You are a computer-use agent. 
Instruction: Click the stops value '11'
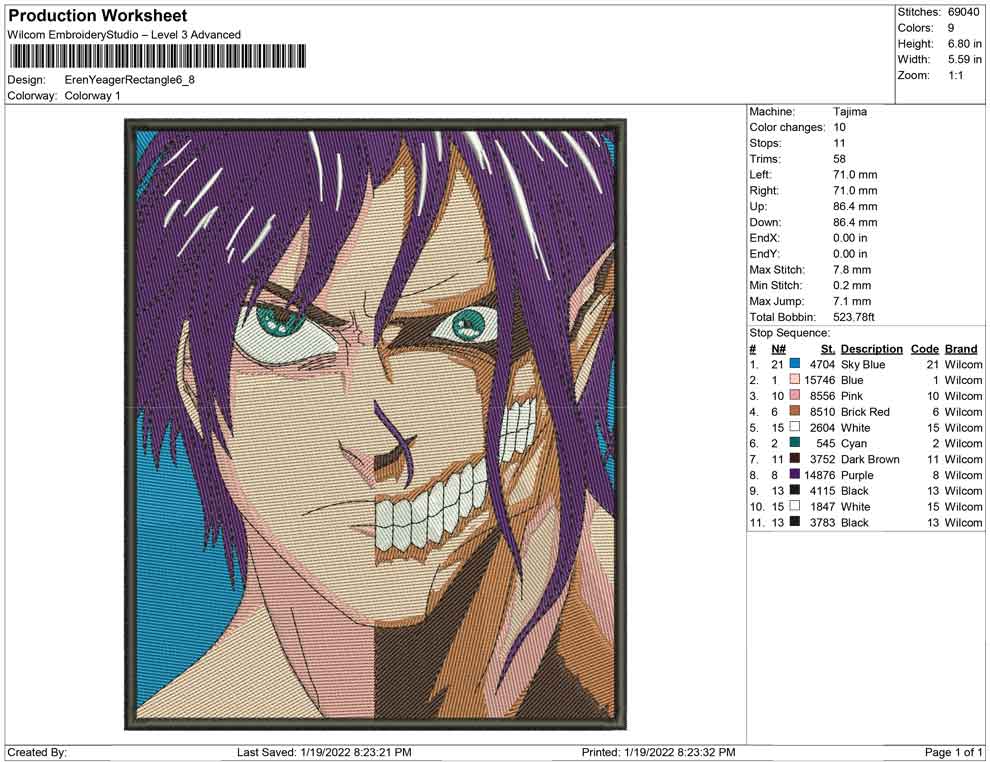[839, 143]
